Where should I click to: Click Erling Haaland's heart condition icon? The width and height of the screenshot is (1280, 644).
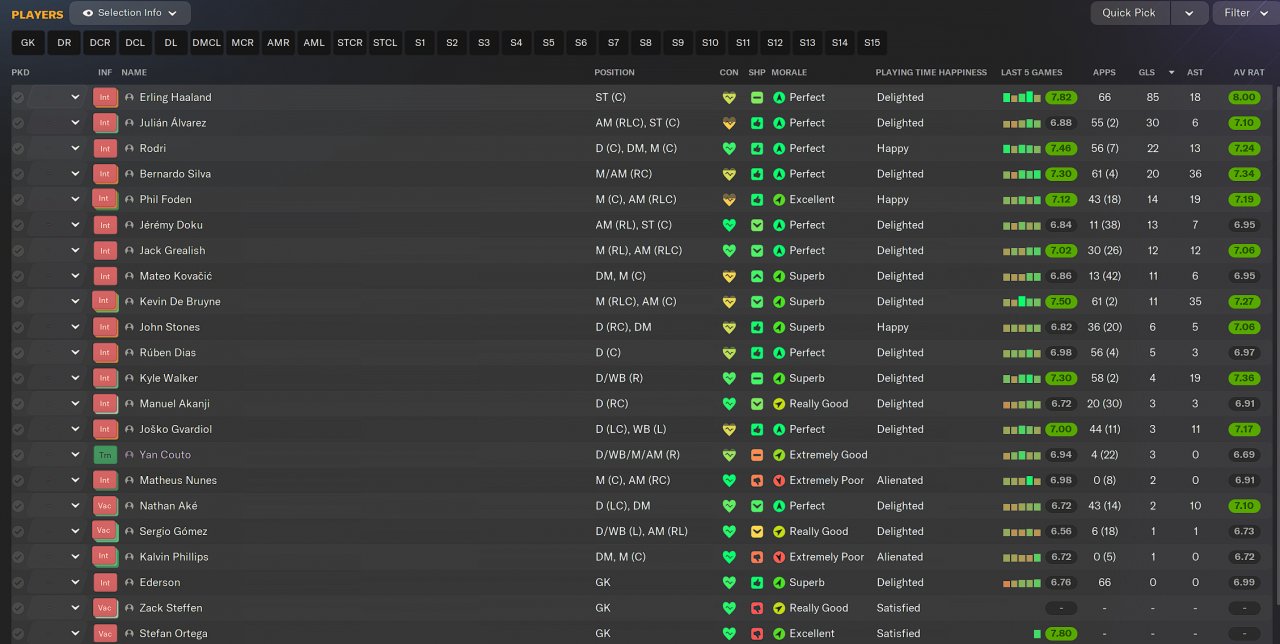(729, 98)
